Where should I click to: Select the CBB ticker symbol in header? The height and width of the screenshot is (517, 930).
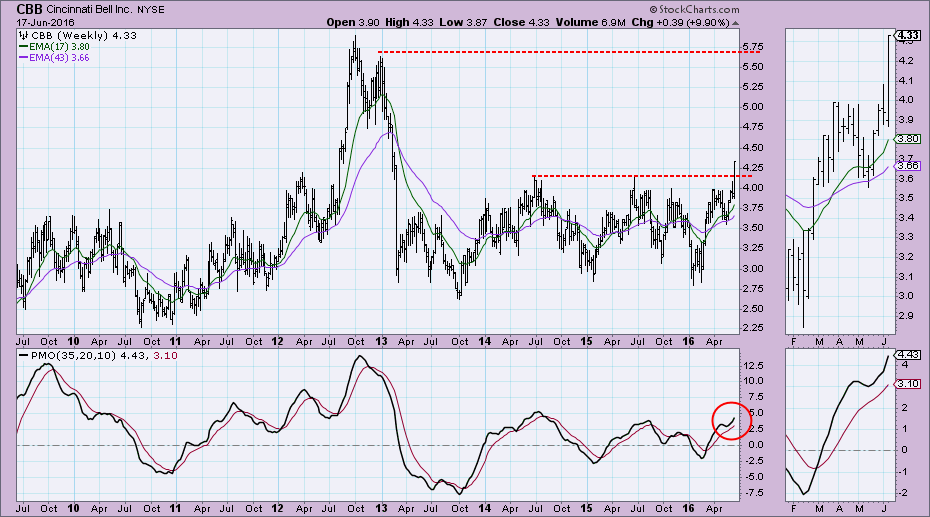(x=30, y=8)
